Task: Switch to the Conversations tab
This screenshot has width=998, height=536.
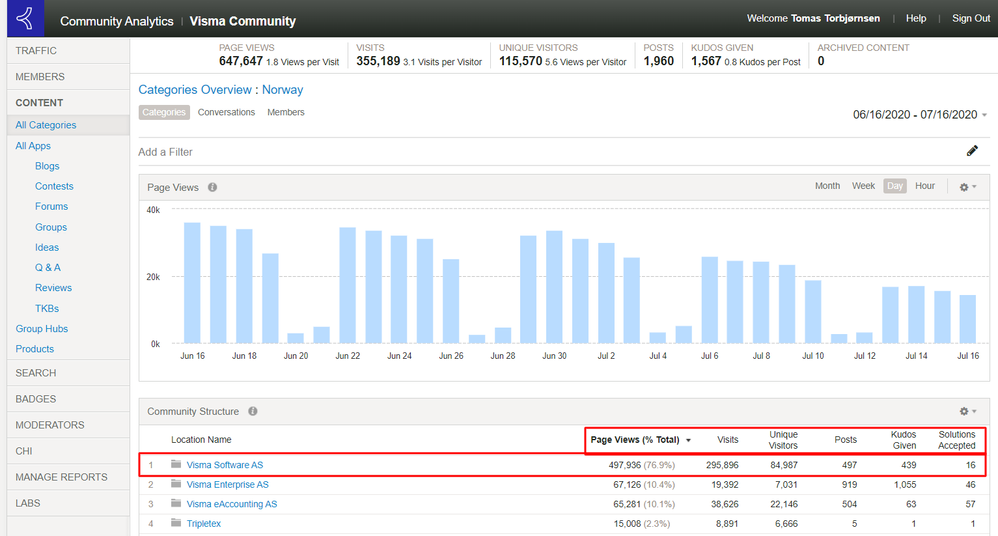Action: click(226, 112)
